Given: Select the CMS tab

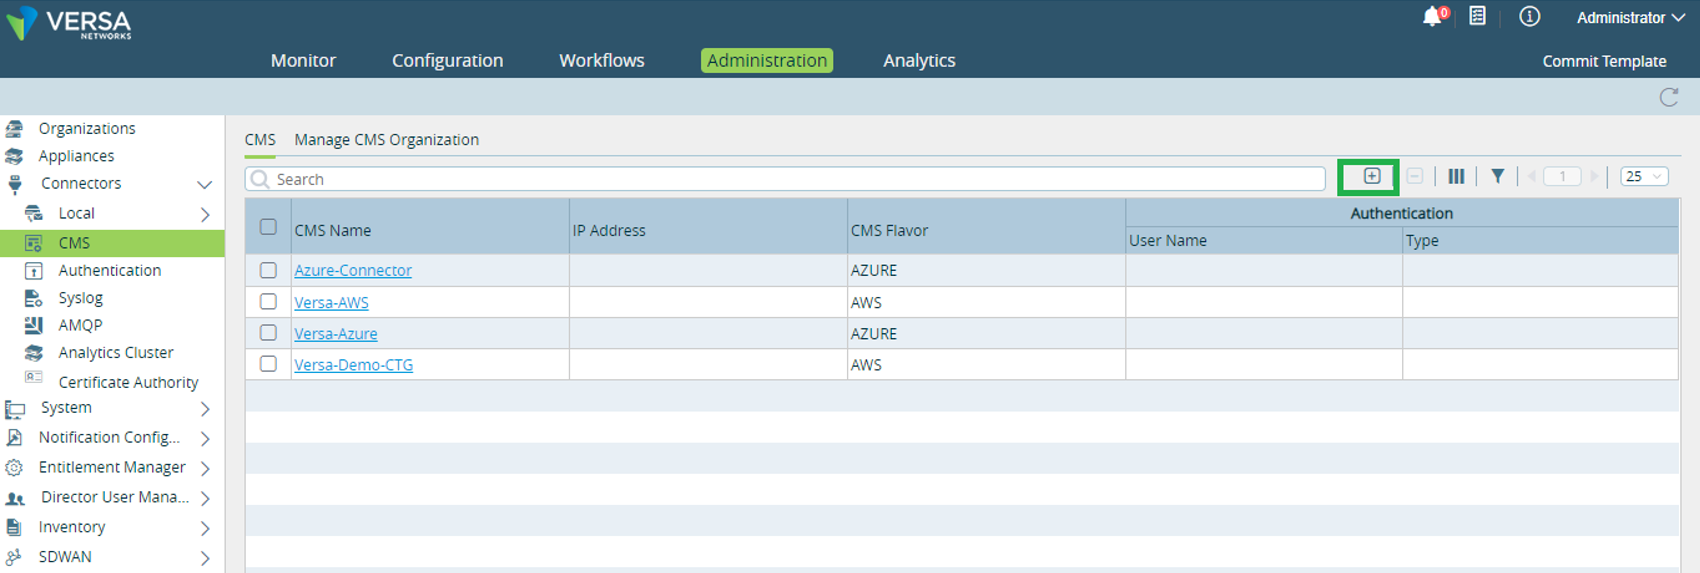Looking at the screenshot, I should tap(260, 140).
